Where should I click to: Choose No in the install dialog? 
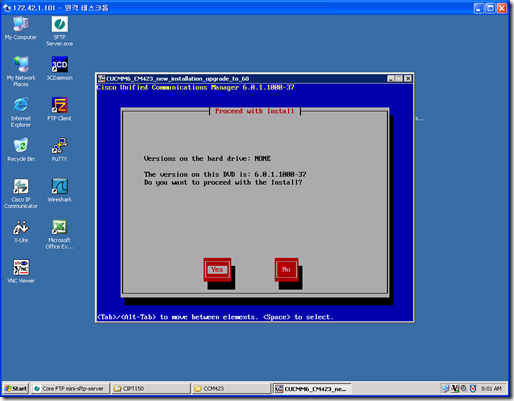coord(286,269)
